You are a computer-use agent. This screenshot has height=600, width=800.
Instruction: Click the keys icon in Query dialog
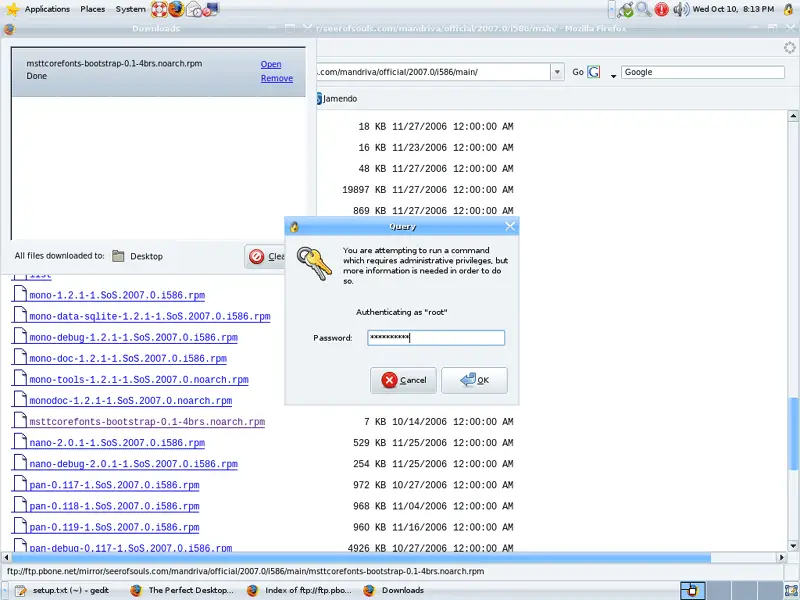[314, 264]
